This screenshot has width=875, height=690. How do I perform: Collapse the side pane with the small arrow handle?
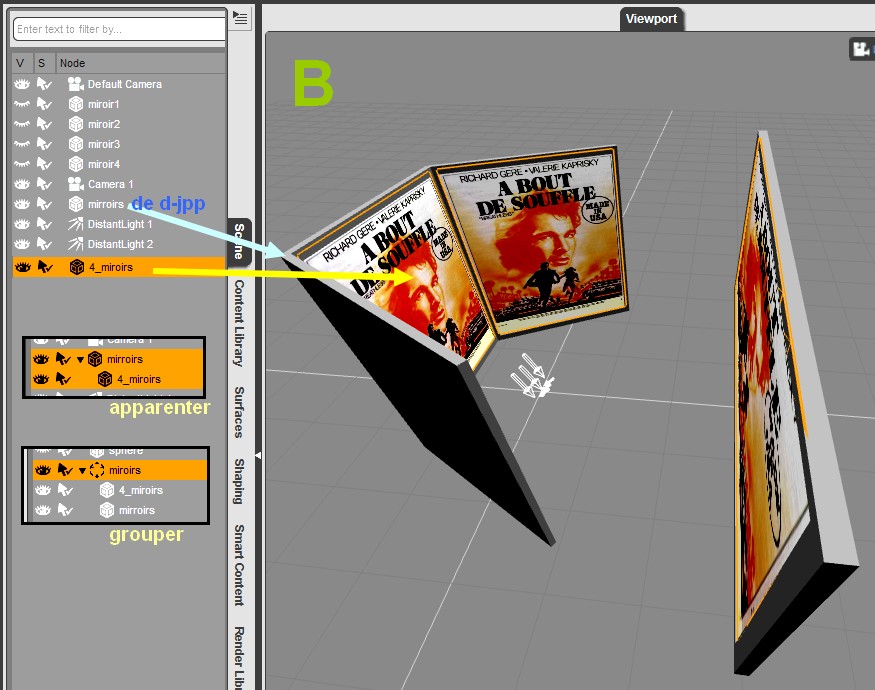pos(258,456)
